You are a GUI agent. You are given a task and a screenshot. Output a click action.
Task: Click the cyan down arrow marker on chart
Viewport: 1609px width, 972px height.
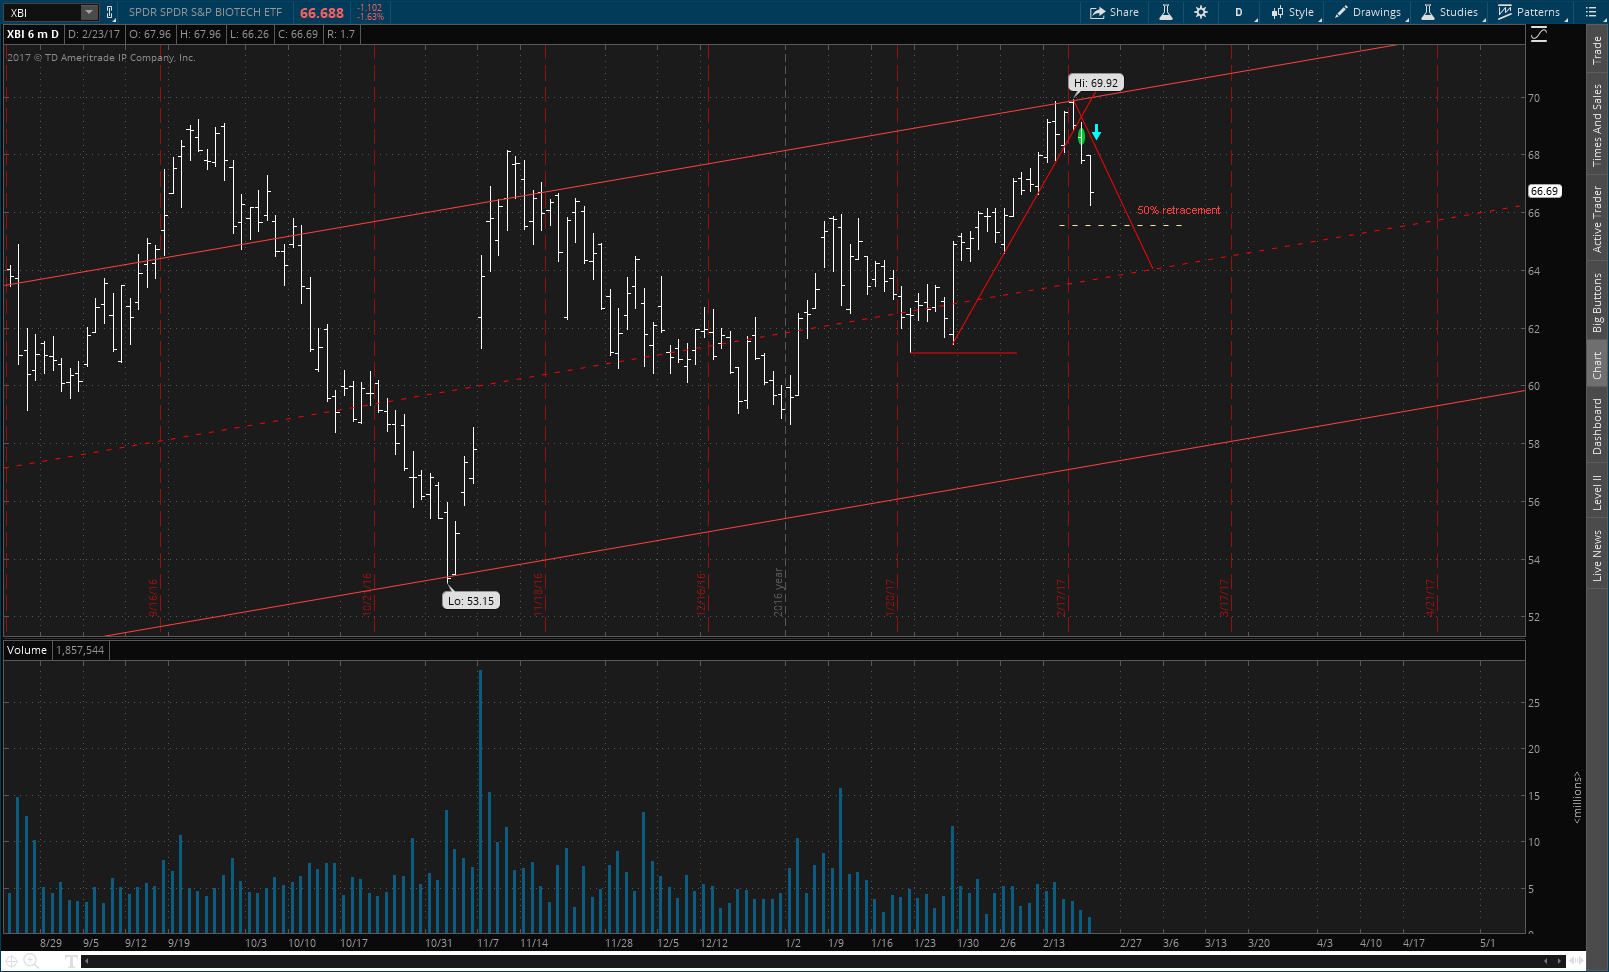tap(1097, 132)
